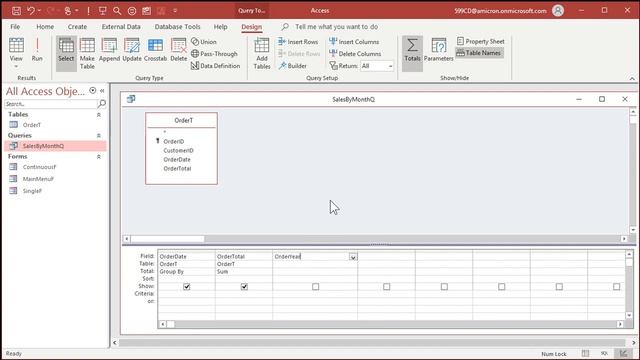Click the Sum total cell under OrderTotal

click(x=244, y=271)
